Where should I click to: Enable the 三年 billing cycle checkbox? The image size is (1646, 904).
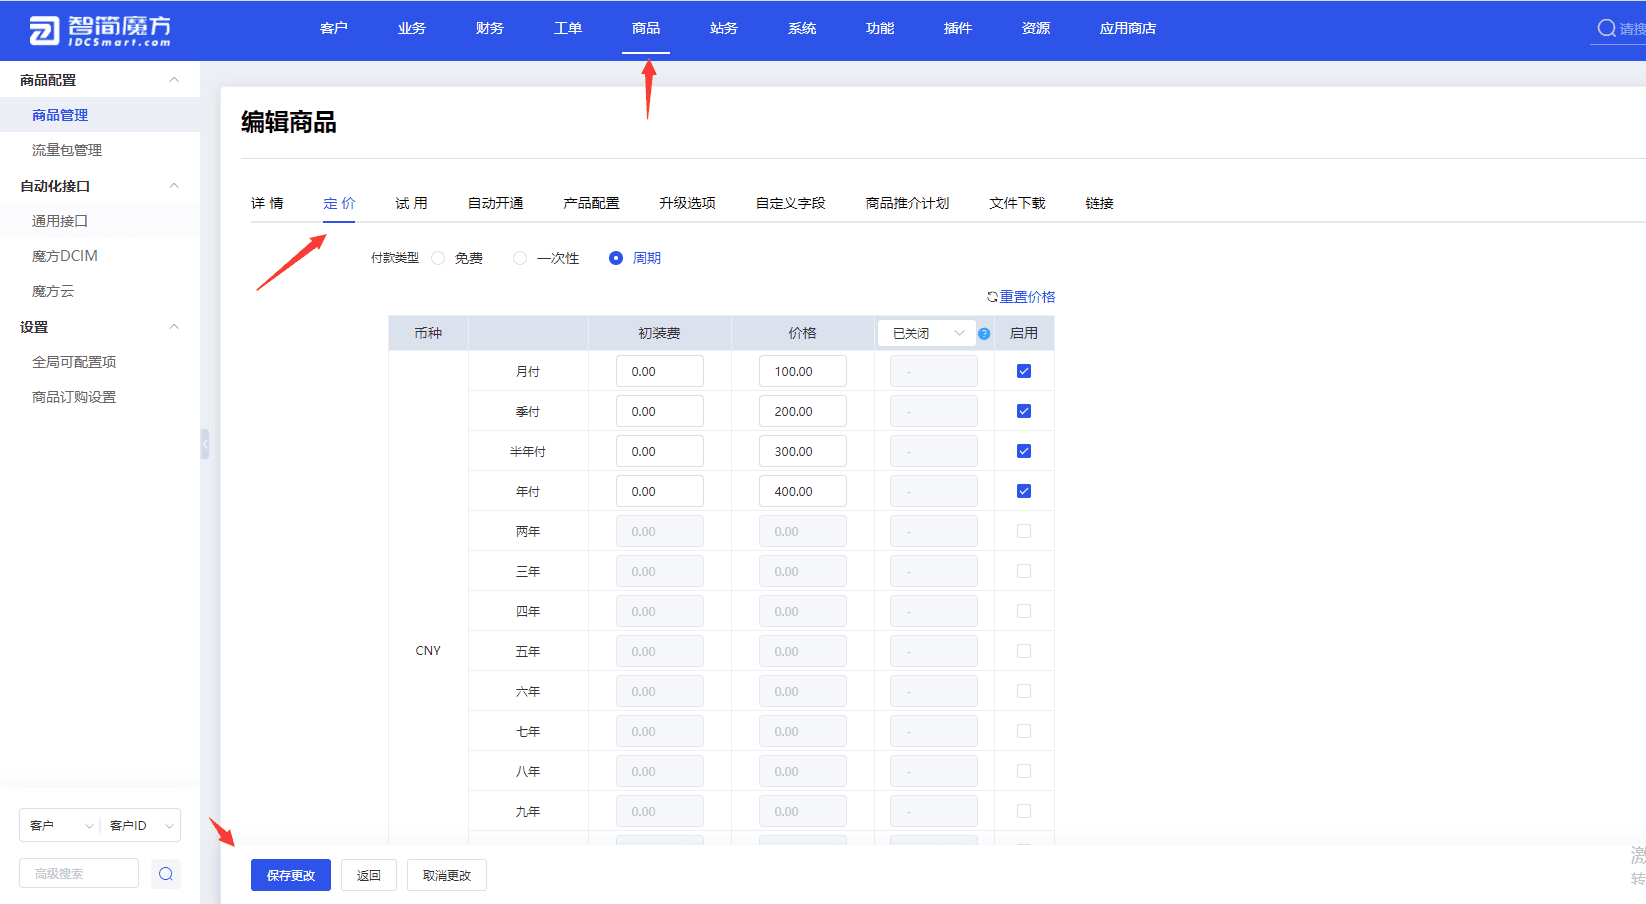click(x=1024, y=571)
